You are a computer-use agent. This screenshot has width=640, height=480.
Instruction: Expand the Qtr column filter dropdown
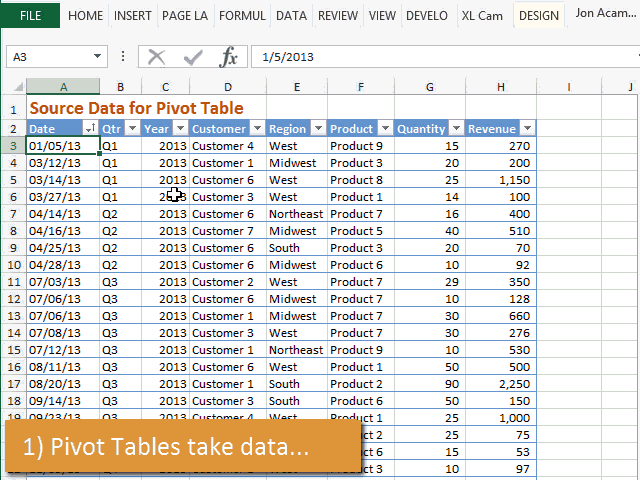point(132,129)
